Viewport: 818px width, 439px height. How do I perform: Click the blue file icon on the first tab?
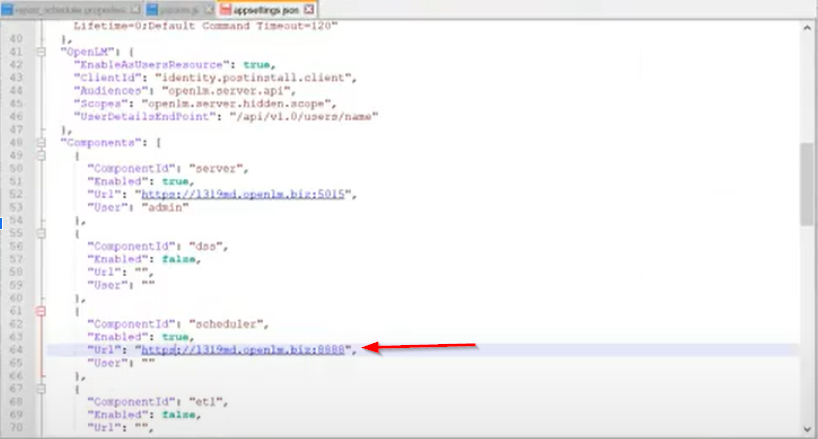6,6
